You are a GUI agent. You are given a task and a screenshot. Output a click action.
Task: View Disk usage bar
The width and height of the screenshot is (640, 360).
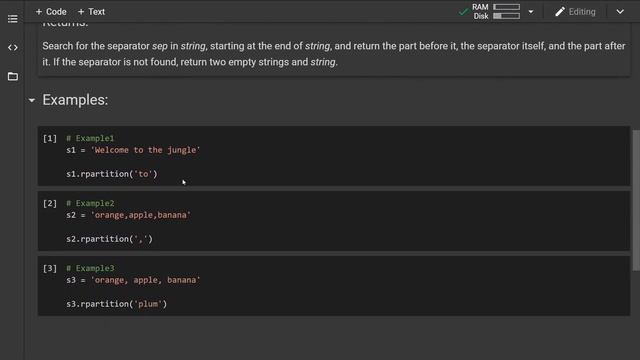[507, 16]
